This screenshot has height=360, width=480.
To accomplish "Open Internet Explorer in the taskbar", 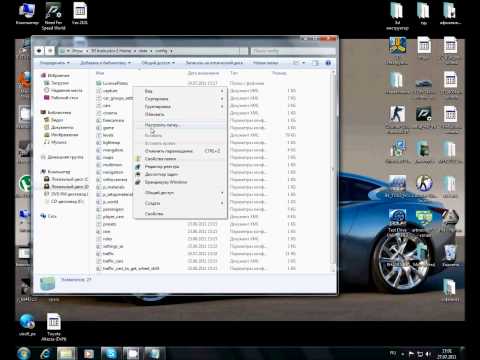I will (45, 353).
